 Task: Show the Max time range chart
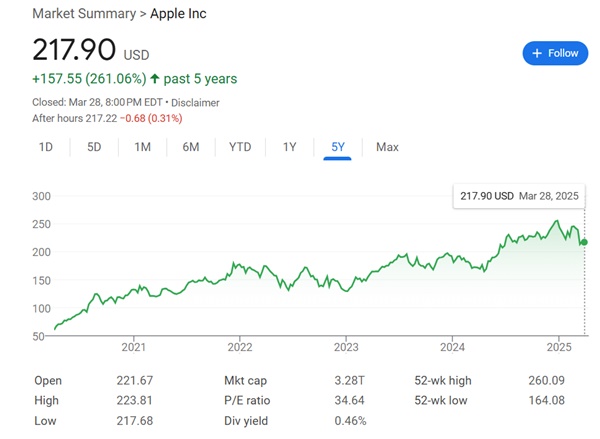[x=387, y=147]
